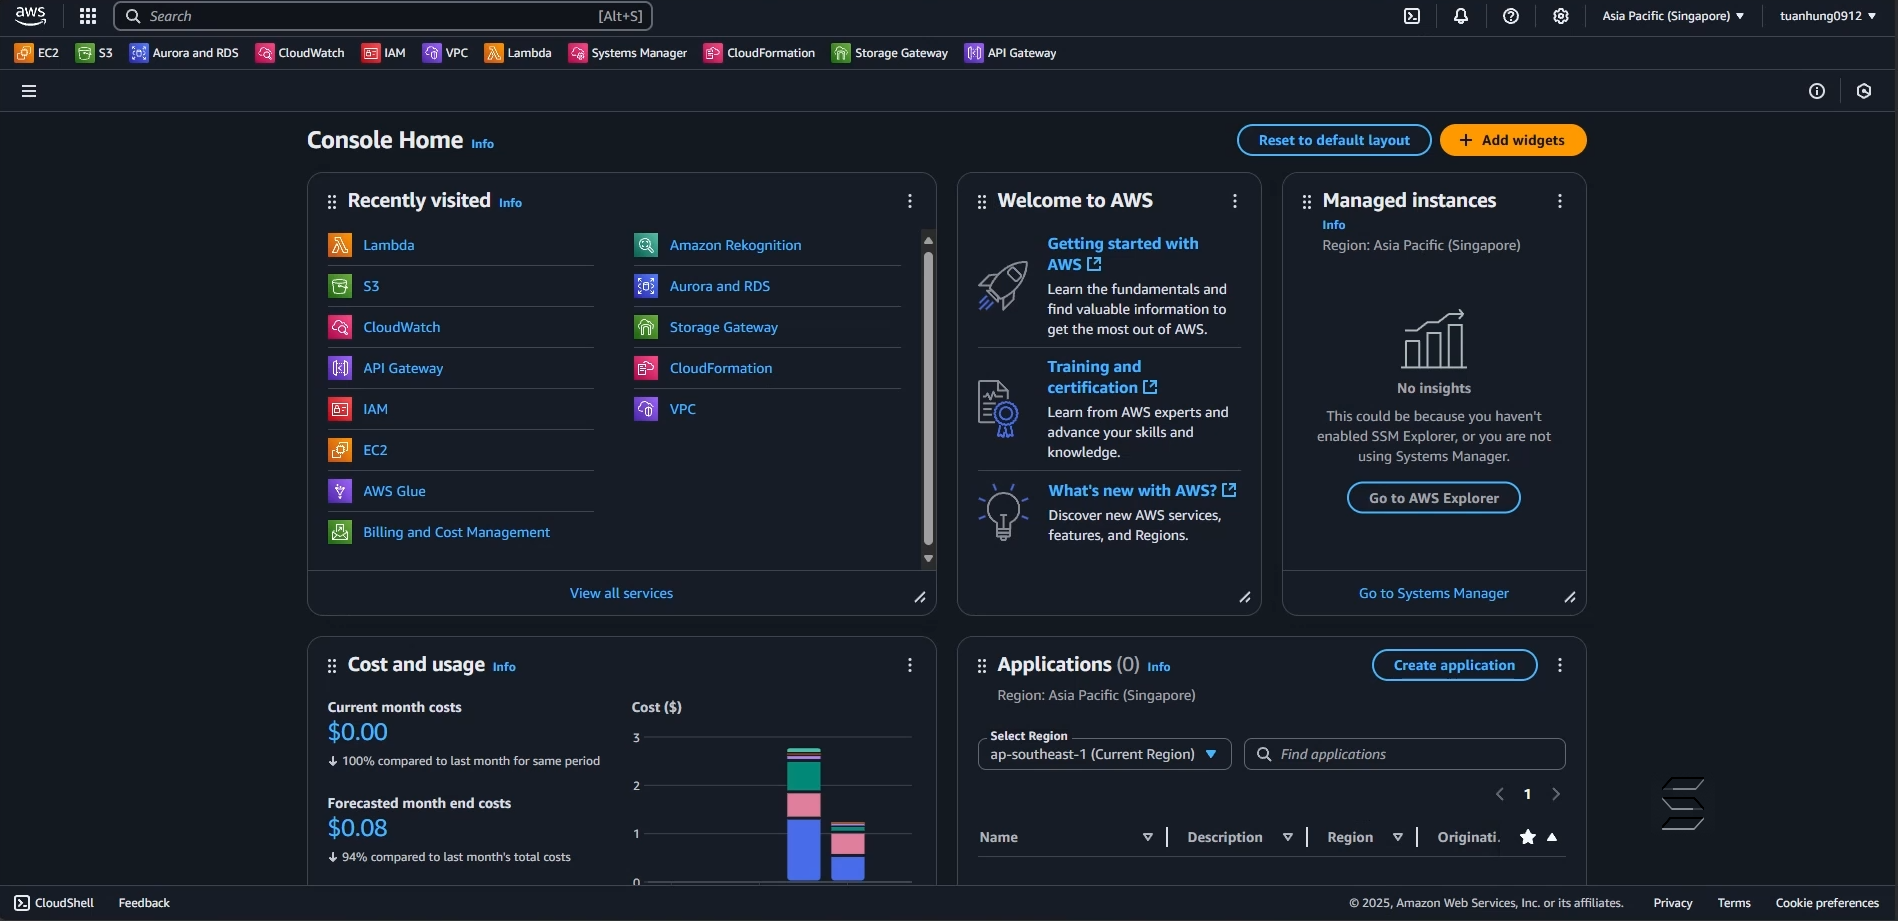Click the CloudWatch icon in Recently visited
The width and height of the screenshot is (1898, 921).
tap(340, 327)
